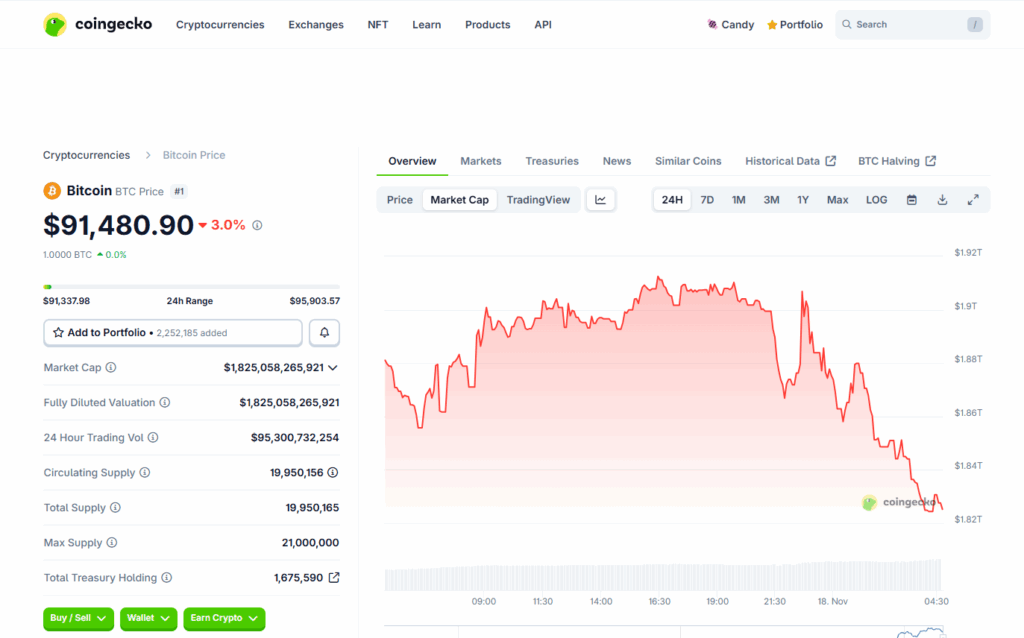
Task: Click the Cryptocurrencies breadcrumb link
Action: click(86, 155)
